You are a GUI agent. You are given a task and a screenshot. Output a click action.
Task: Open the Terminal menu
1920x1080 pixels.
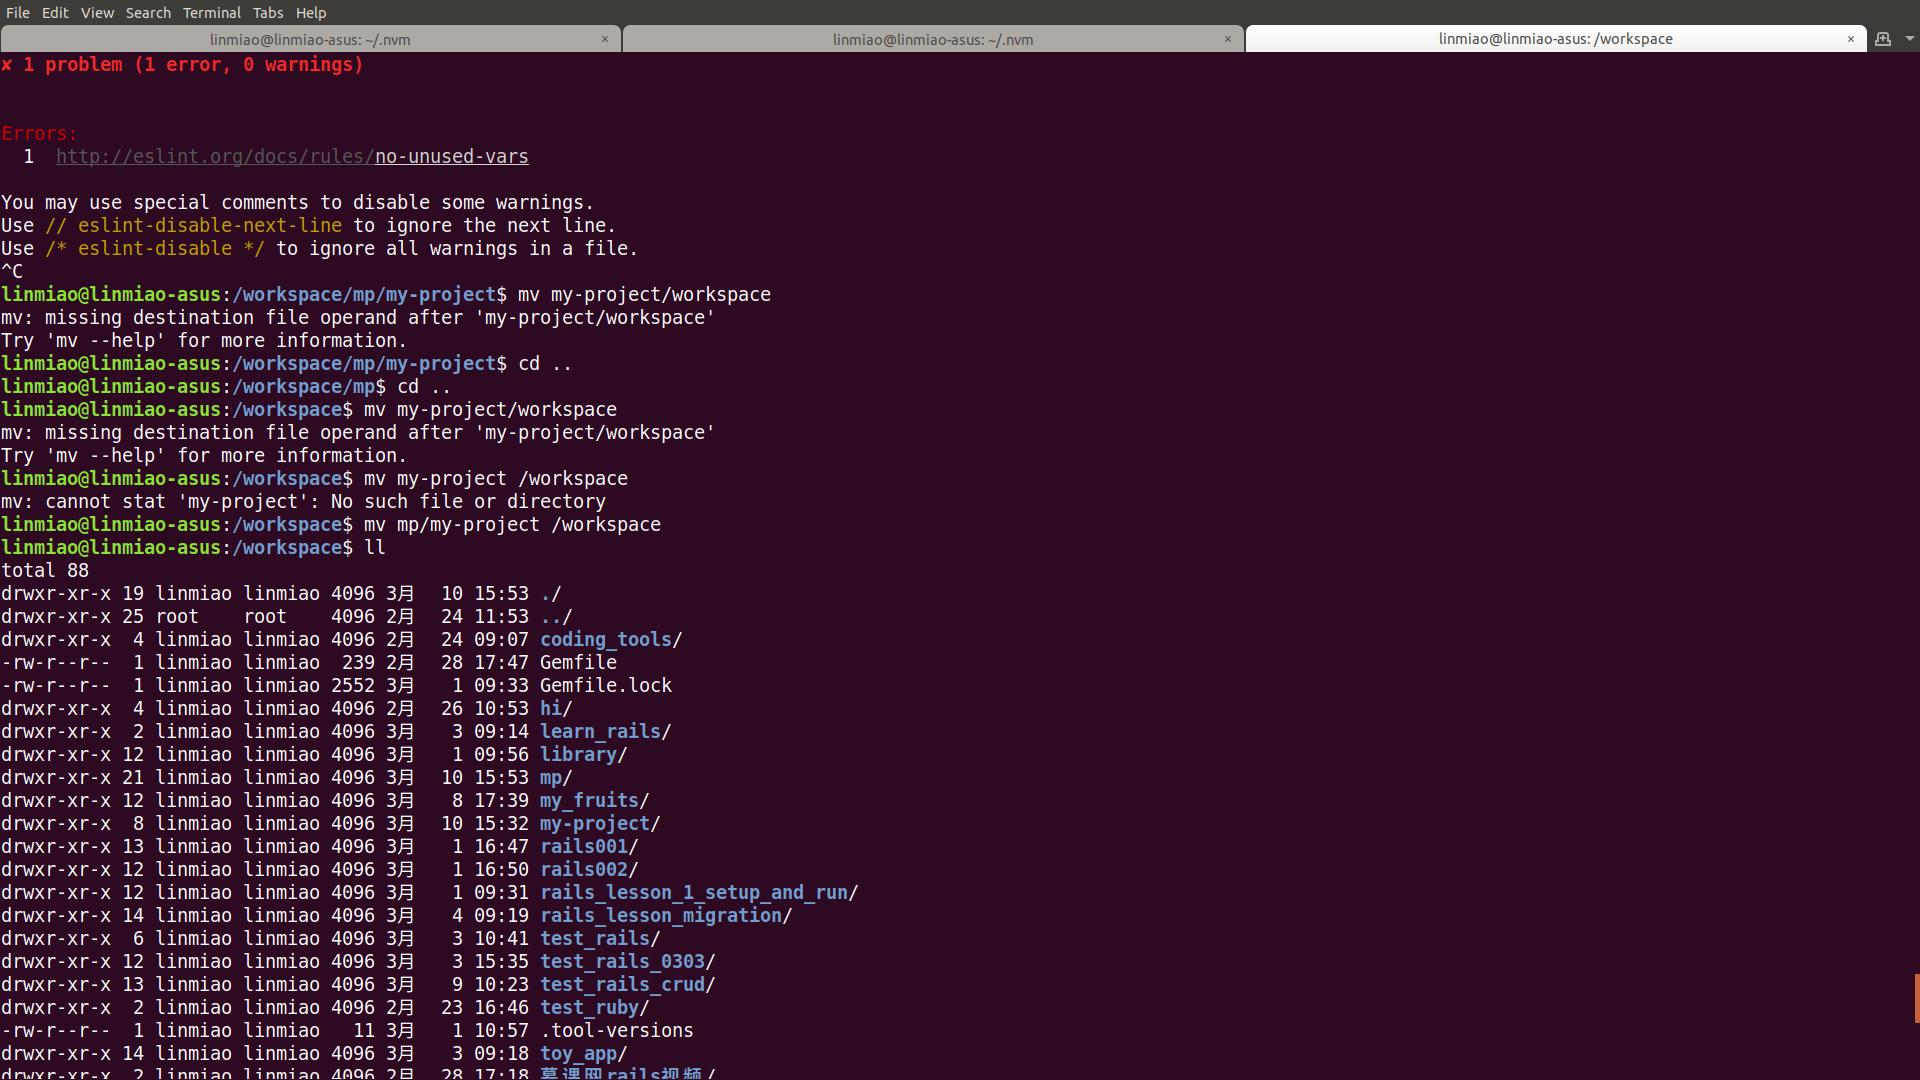[211, 13]
